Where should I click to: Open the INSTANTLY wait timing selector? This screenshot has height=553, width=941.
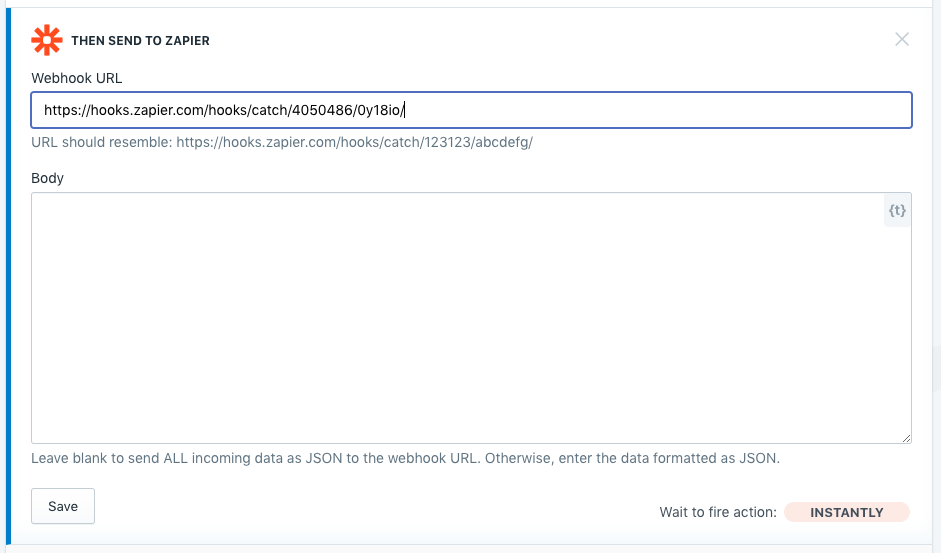click(x=847, y=512)
